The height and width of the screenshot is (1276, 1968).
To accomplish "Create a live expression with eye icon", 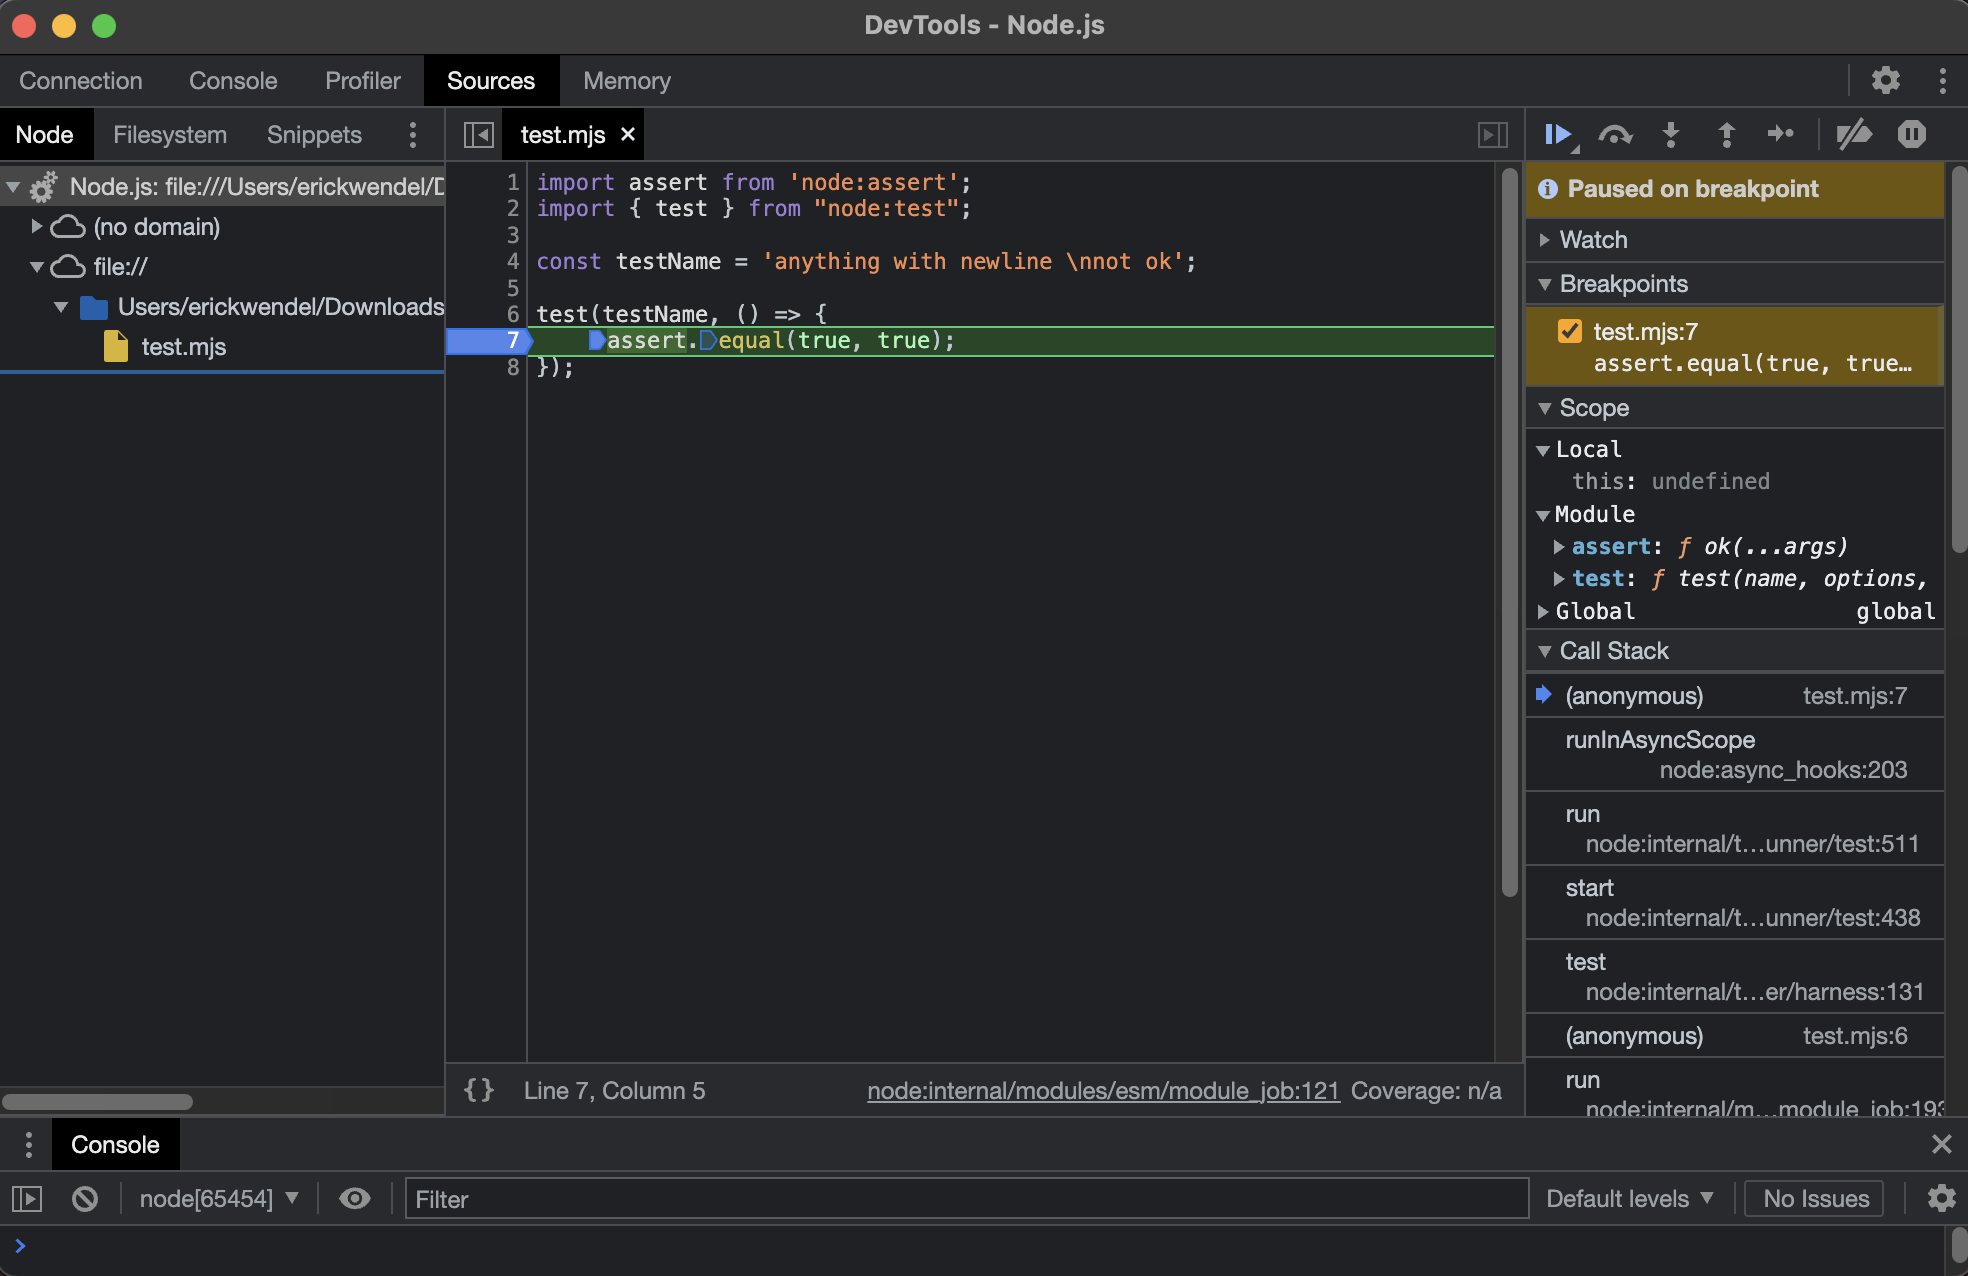I will click(x=354, y=1198).
